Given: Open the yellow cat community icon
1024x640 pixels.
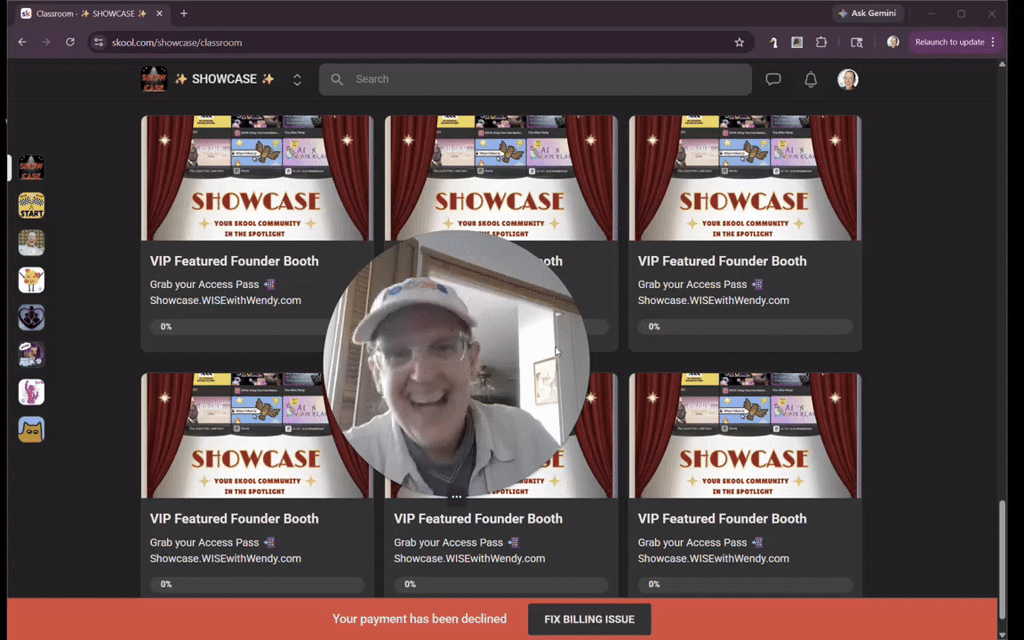Looking at the screenshot, I should click(31, 430).
